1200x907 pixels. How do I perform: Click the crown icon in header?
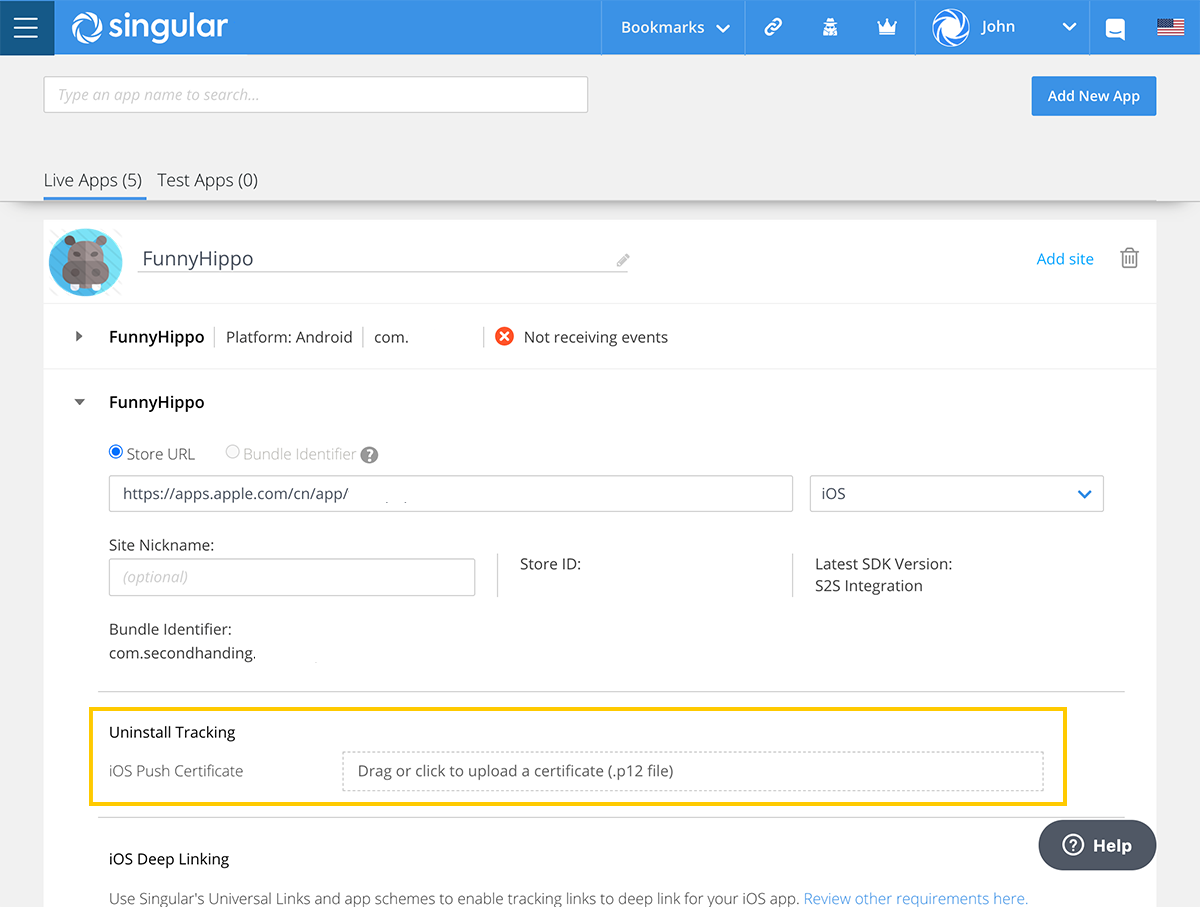pos(887,27)
